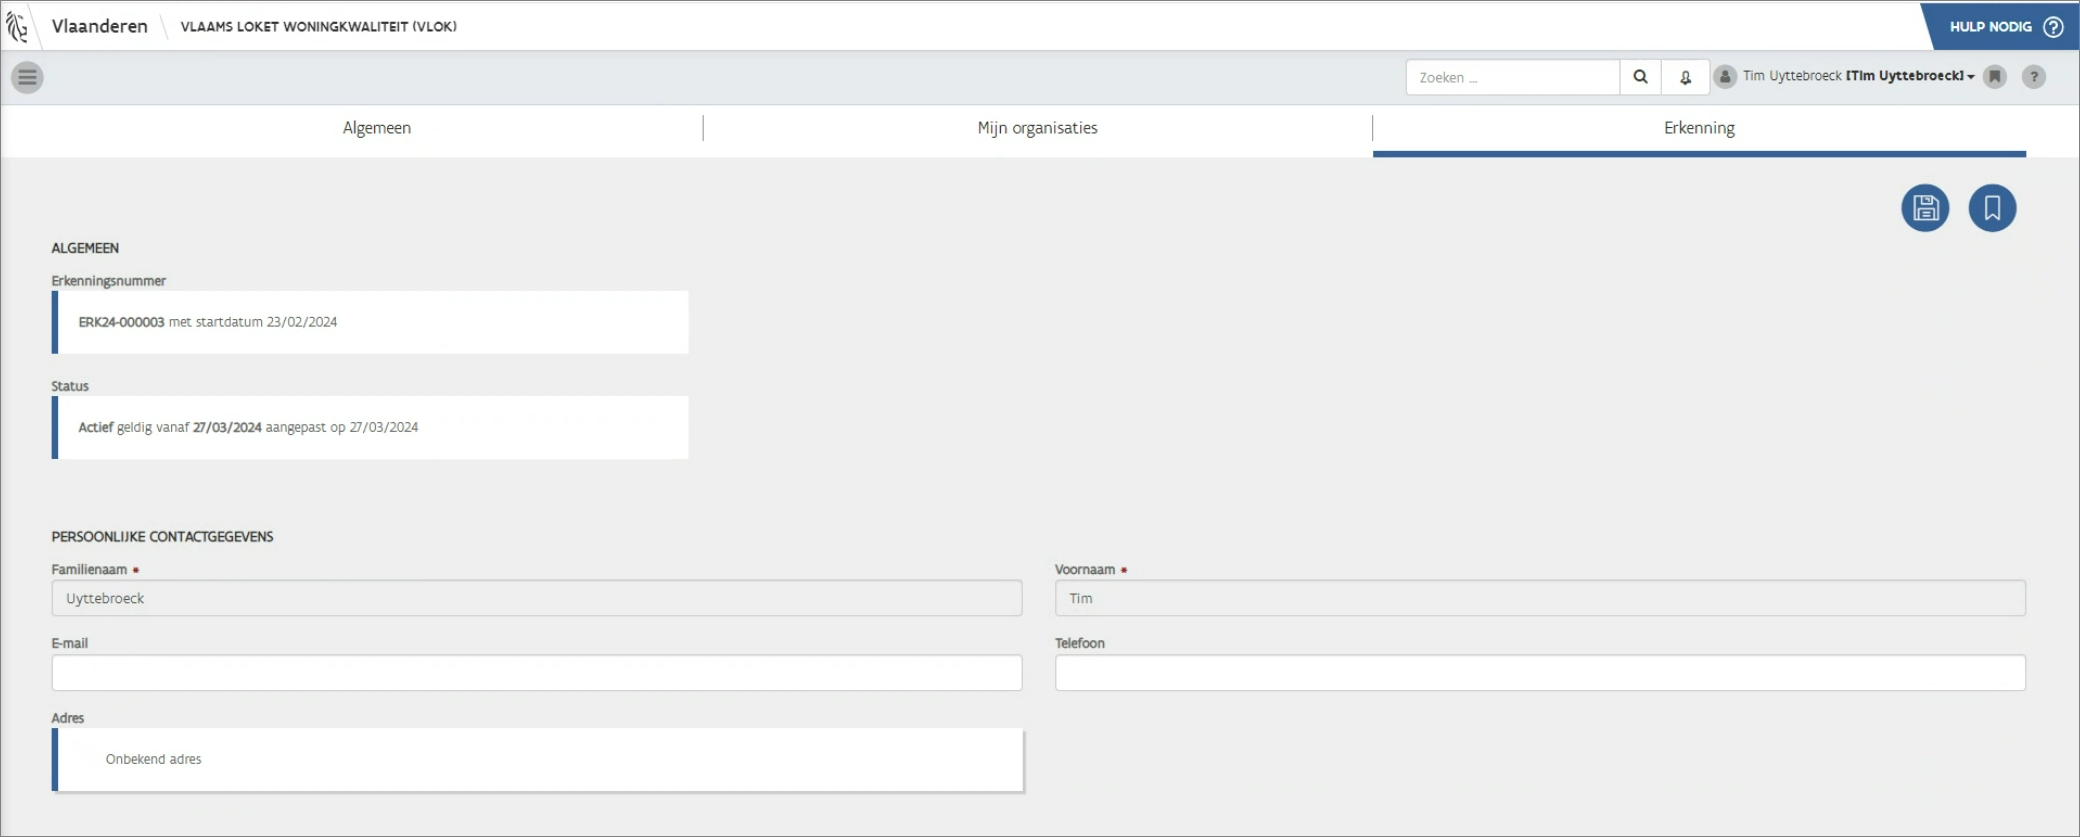Image resolution: width=2080 pixels, height=837 pixels.
Task: Click the round blue bookmark button
Action: pyautogui.click(x=1992, y=208)
